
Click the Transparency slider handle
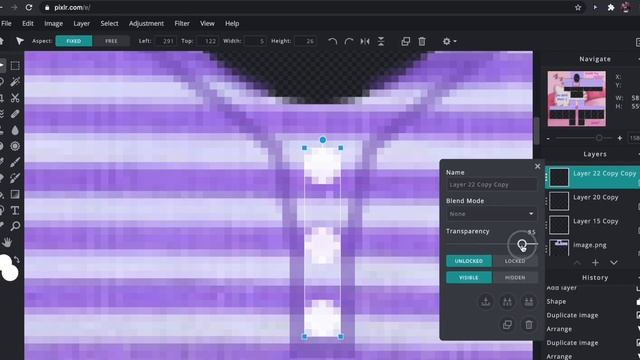click(x=522, y=244)
